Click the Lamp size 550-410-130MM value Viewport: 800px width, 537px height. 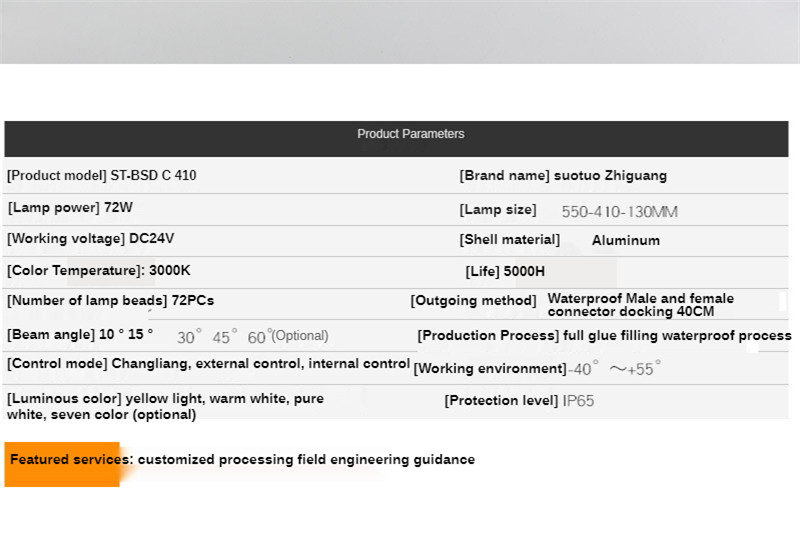pyautogui.click(x=619, y=212)
